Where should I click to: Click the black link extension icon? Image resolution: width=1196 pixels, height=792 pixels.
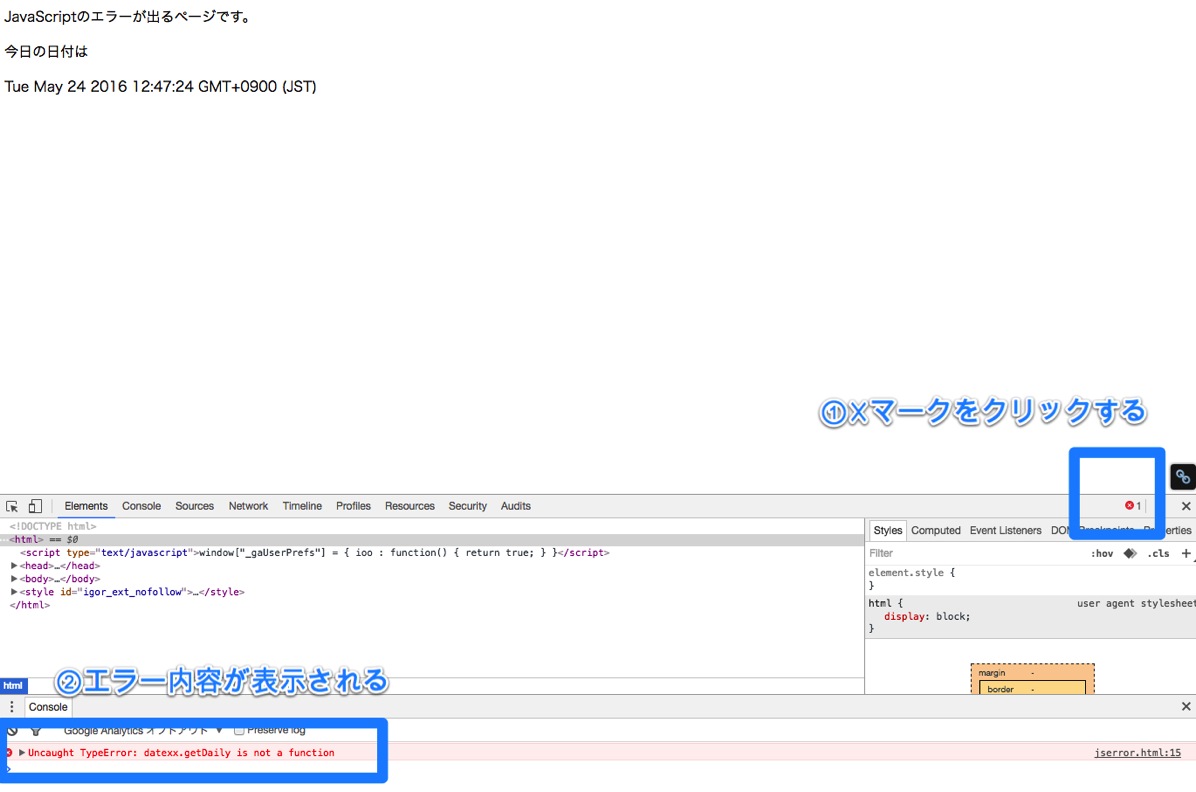[x=1182, y=478]
